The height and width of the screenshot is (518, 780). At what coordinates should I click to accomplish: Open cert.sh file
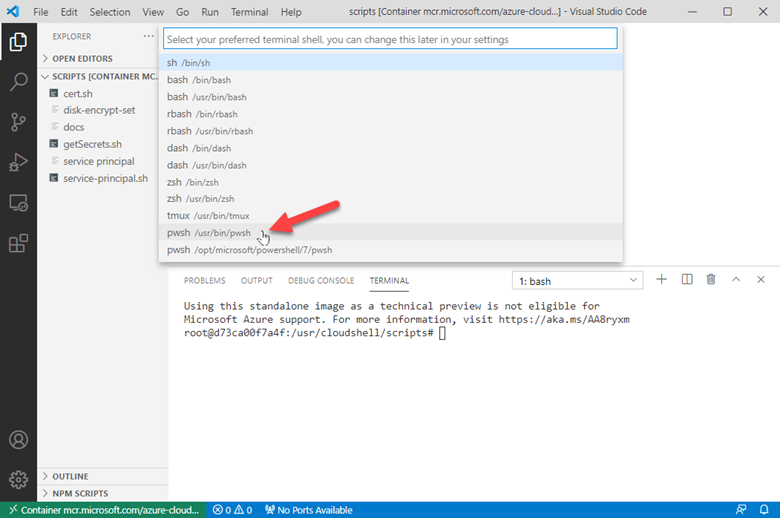(78, 94)
